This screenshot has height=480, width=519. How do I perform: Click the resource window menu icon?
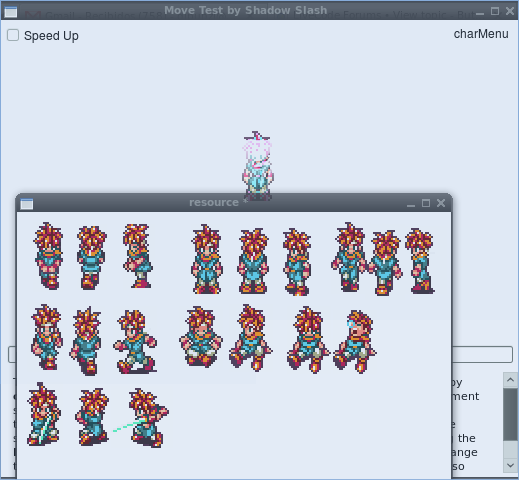tap(27, 204)
